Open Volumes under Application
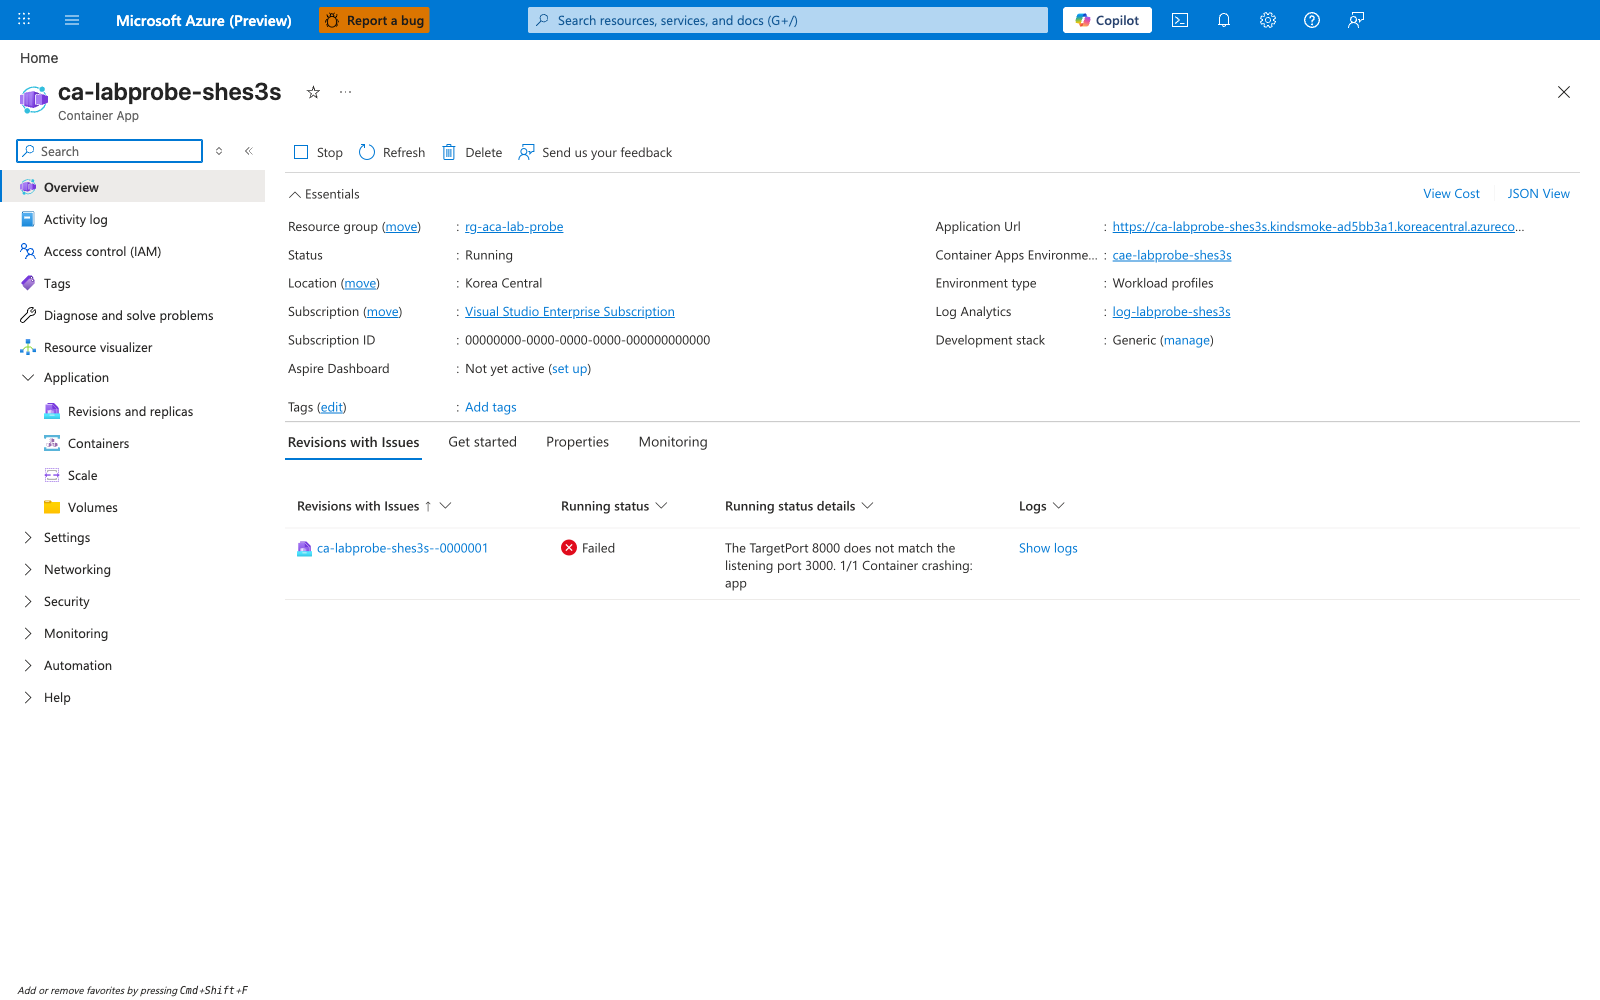 [x=92, y=507]
